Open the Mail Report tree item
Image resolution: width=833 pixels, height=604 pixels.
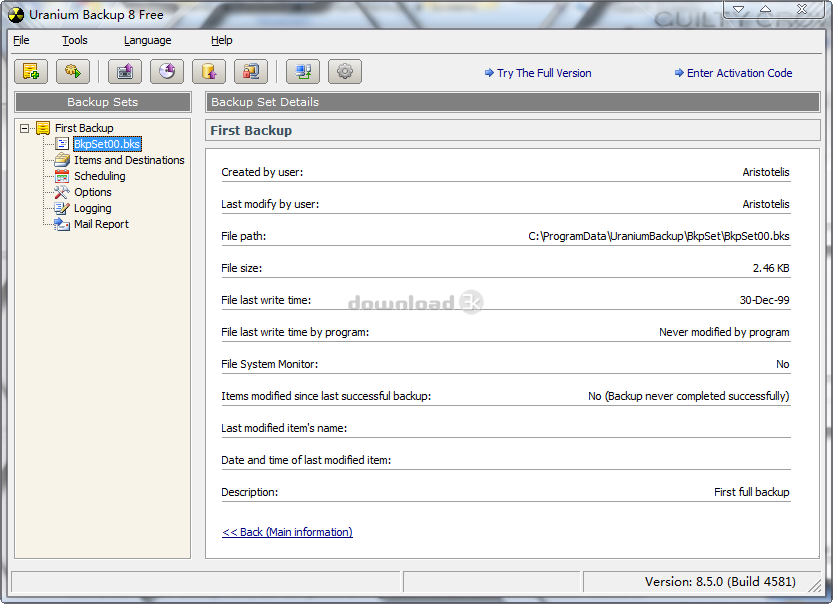tap(101, 224)
